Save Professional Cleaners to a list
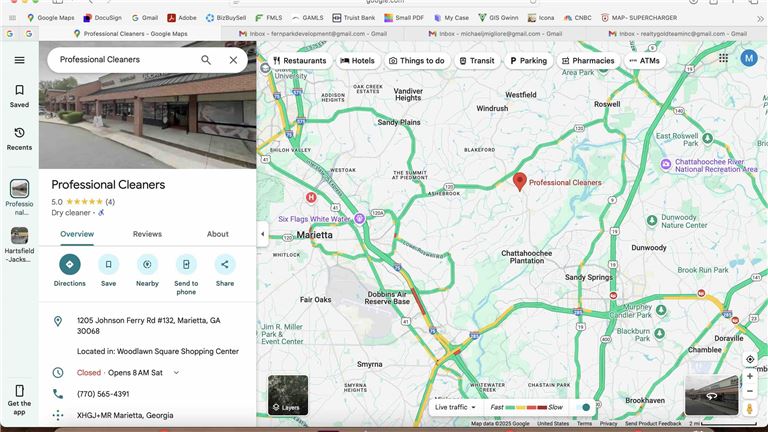Screen dimensions: 768x432 click(108, 264)
